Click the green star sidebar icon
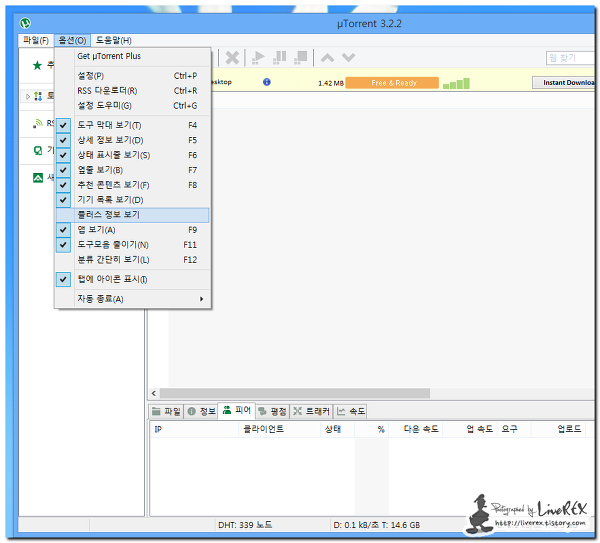Image resolution: width=600 pixels, height=543 pixels. click(37, 65)
